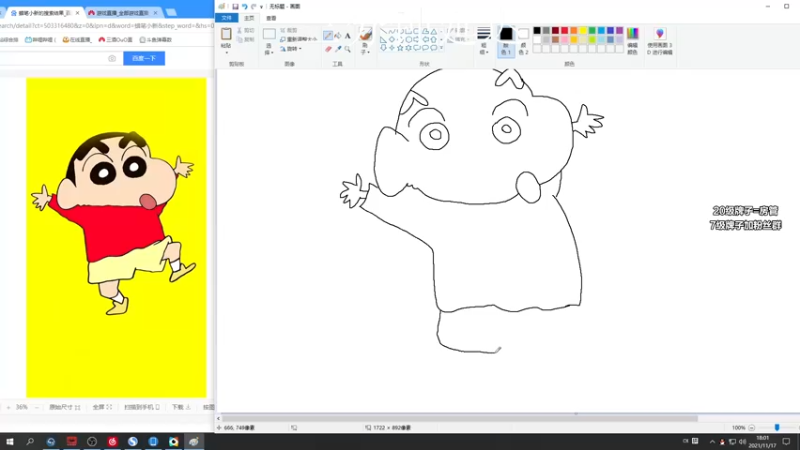Viewport: 800px width, 450px height.
Task: Click the download button below image
Action: (x=181, y=407)
